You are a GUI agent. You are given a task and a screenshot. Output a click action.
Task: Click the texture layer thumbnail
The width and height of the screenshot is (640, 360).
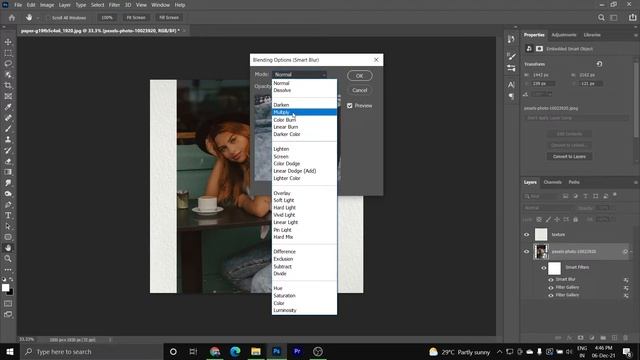pos(541,235)
